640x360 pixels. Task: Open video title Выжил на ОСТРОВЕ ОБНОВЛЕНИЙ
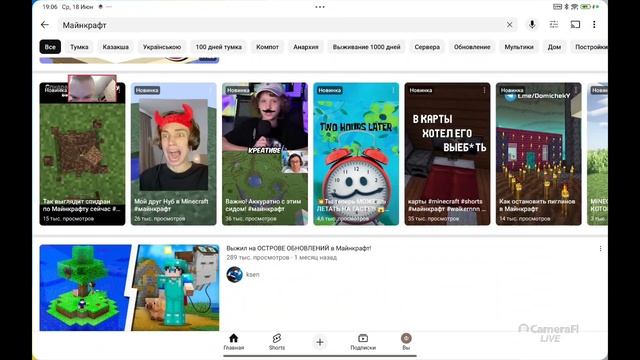pyautogui.click(x=299, y=248)
